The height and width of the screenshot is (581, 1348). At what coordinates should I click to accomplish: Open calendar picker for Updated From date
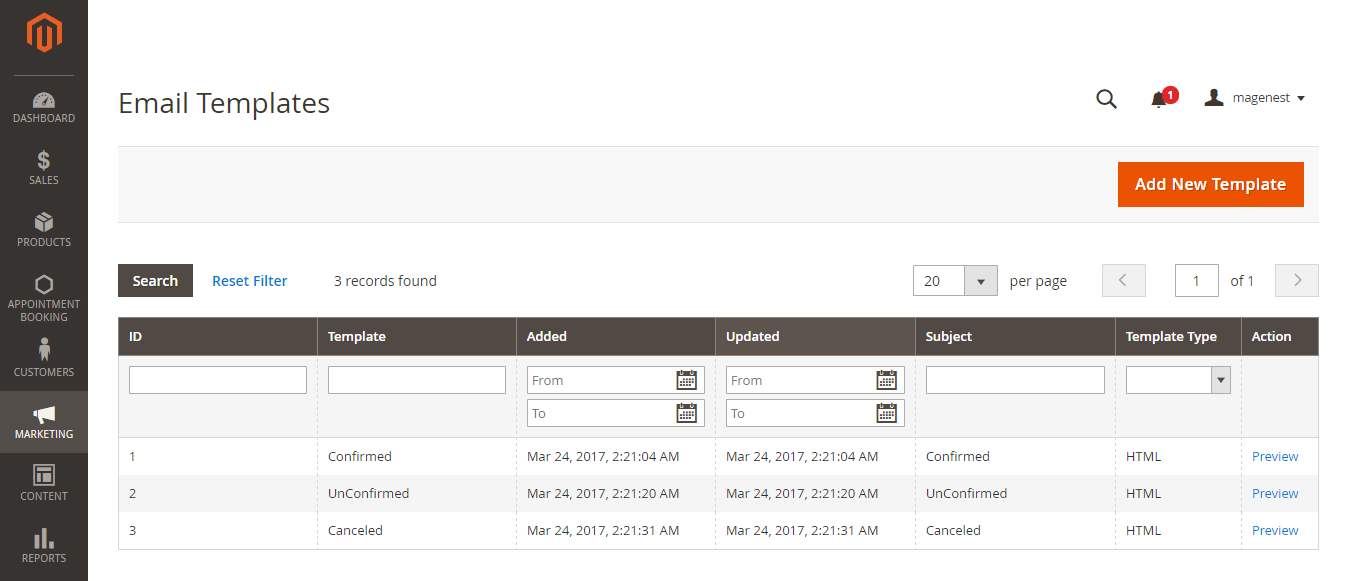[x=886, y=380]
